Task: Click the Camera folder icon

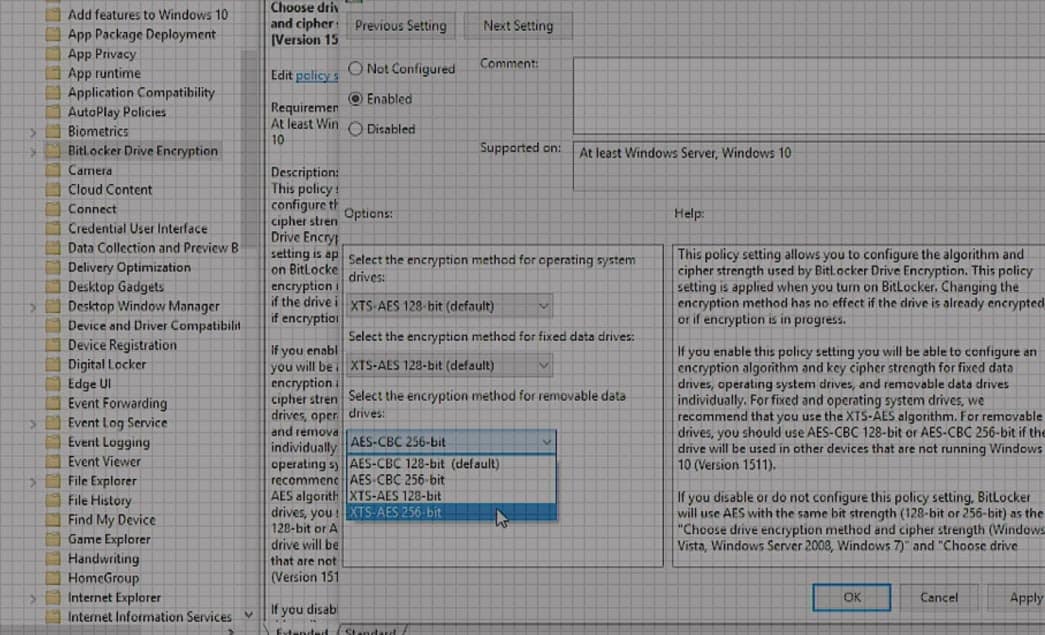Action: coord(53,170)
